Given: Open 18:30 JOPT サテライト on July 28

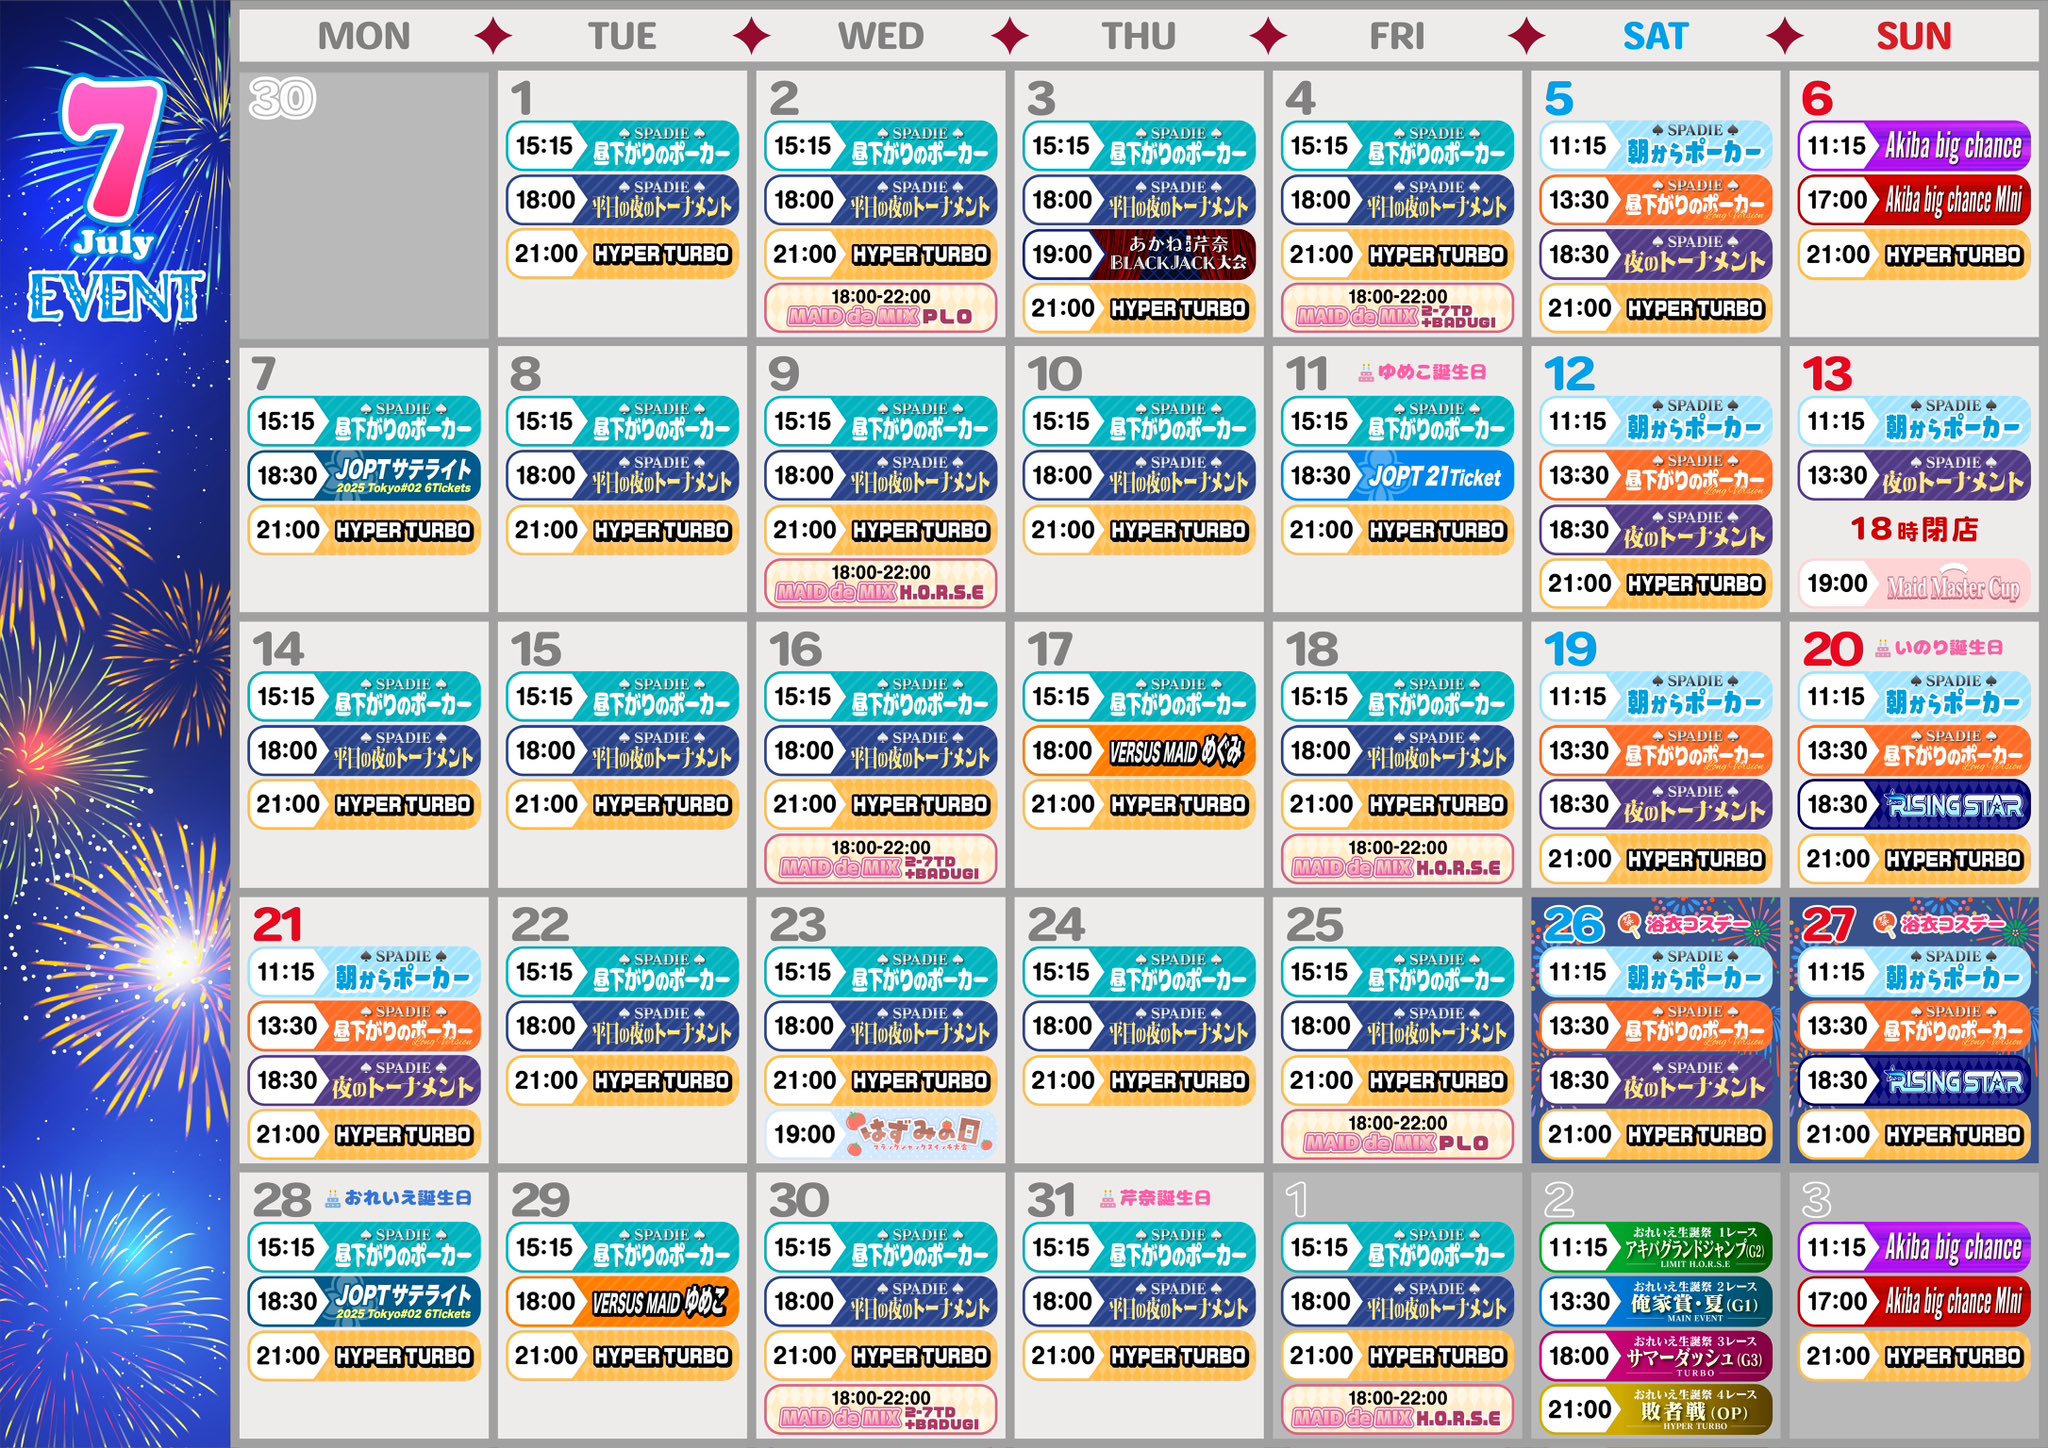Looking at the screenshot, I should [364, 1302].
